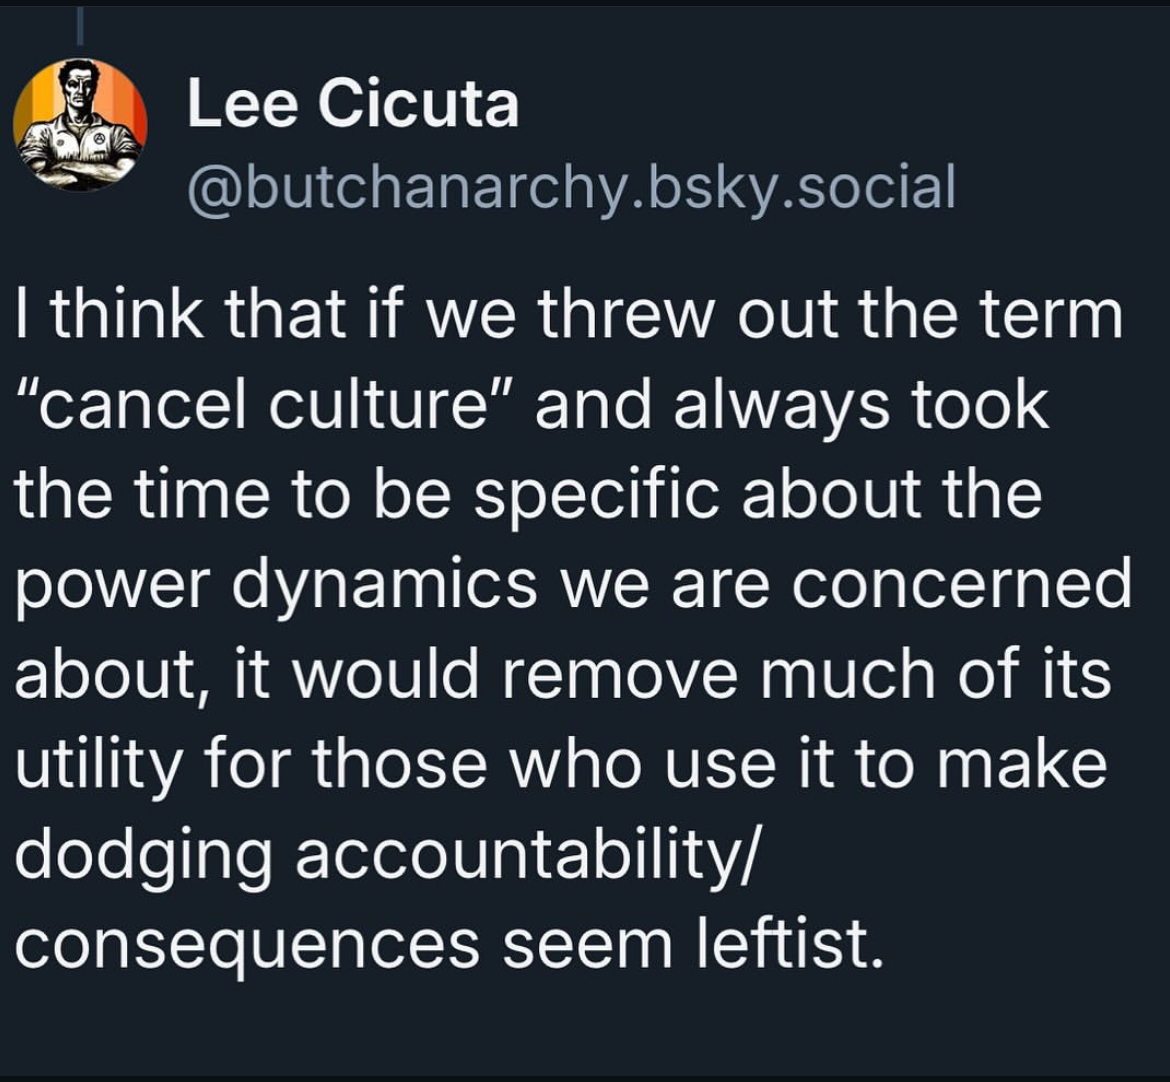Click Lee Cicuta's profile avatar
Screen dimensions: 1170x1082
pos(81,125)
